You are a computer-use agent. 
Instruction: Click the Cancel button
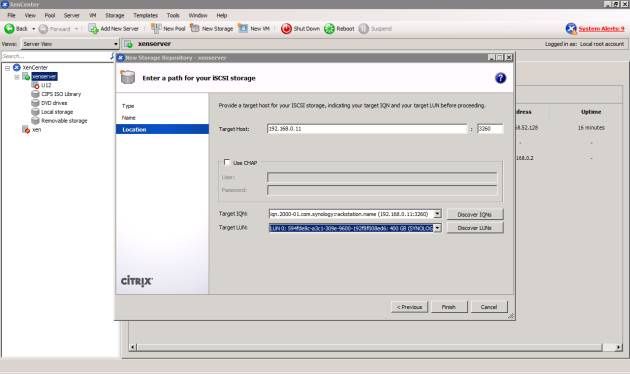pos(489,307)
